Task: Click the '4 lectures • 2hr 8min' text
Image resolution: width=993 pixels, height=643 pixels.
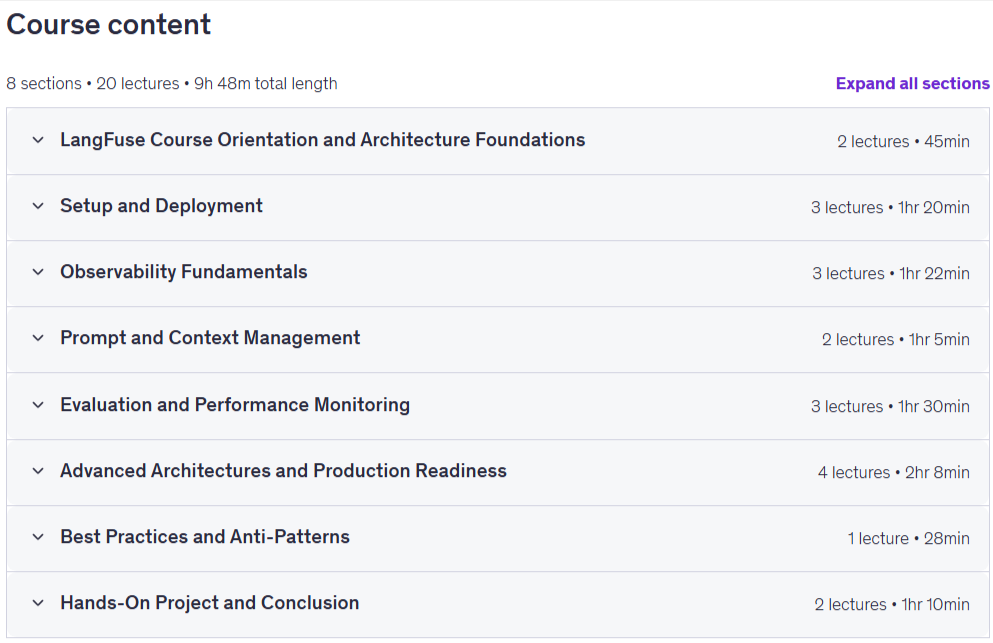Action: click(x=894, y=472)
